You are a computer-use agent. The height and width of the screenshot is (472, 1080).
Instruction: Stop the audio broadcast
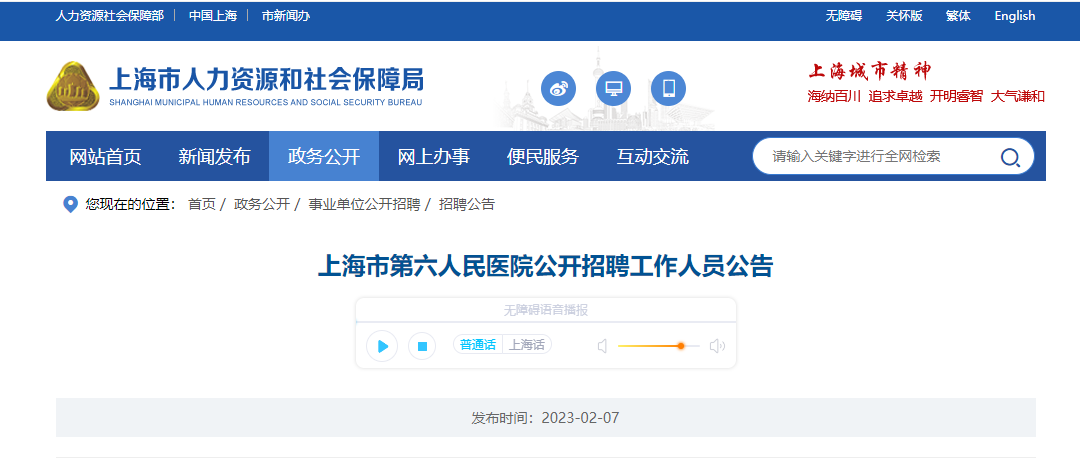422,346
